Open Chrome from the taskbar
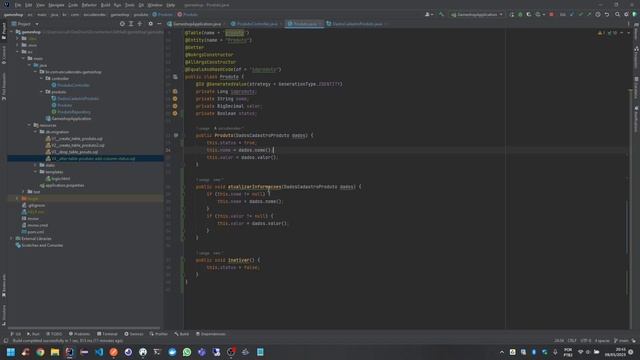 40,352
